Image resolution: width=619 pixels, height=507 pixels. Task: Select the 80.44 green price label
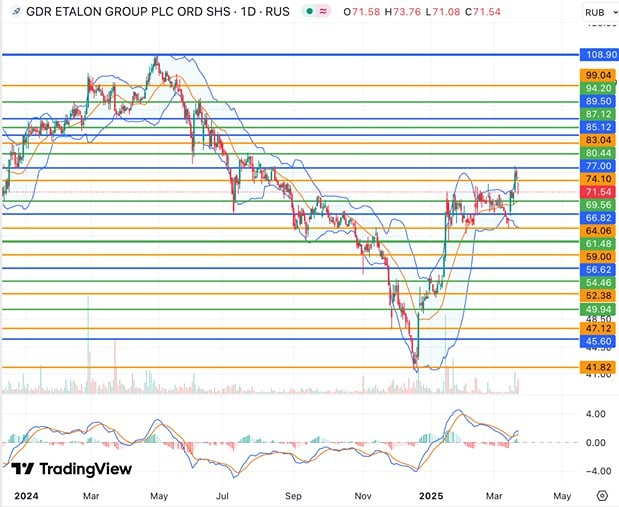pyautogui.click(x=598, y=153)
